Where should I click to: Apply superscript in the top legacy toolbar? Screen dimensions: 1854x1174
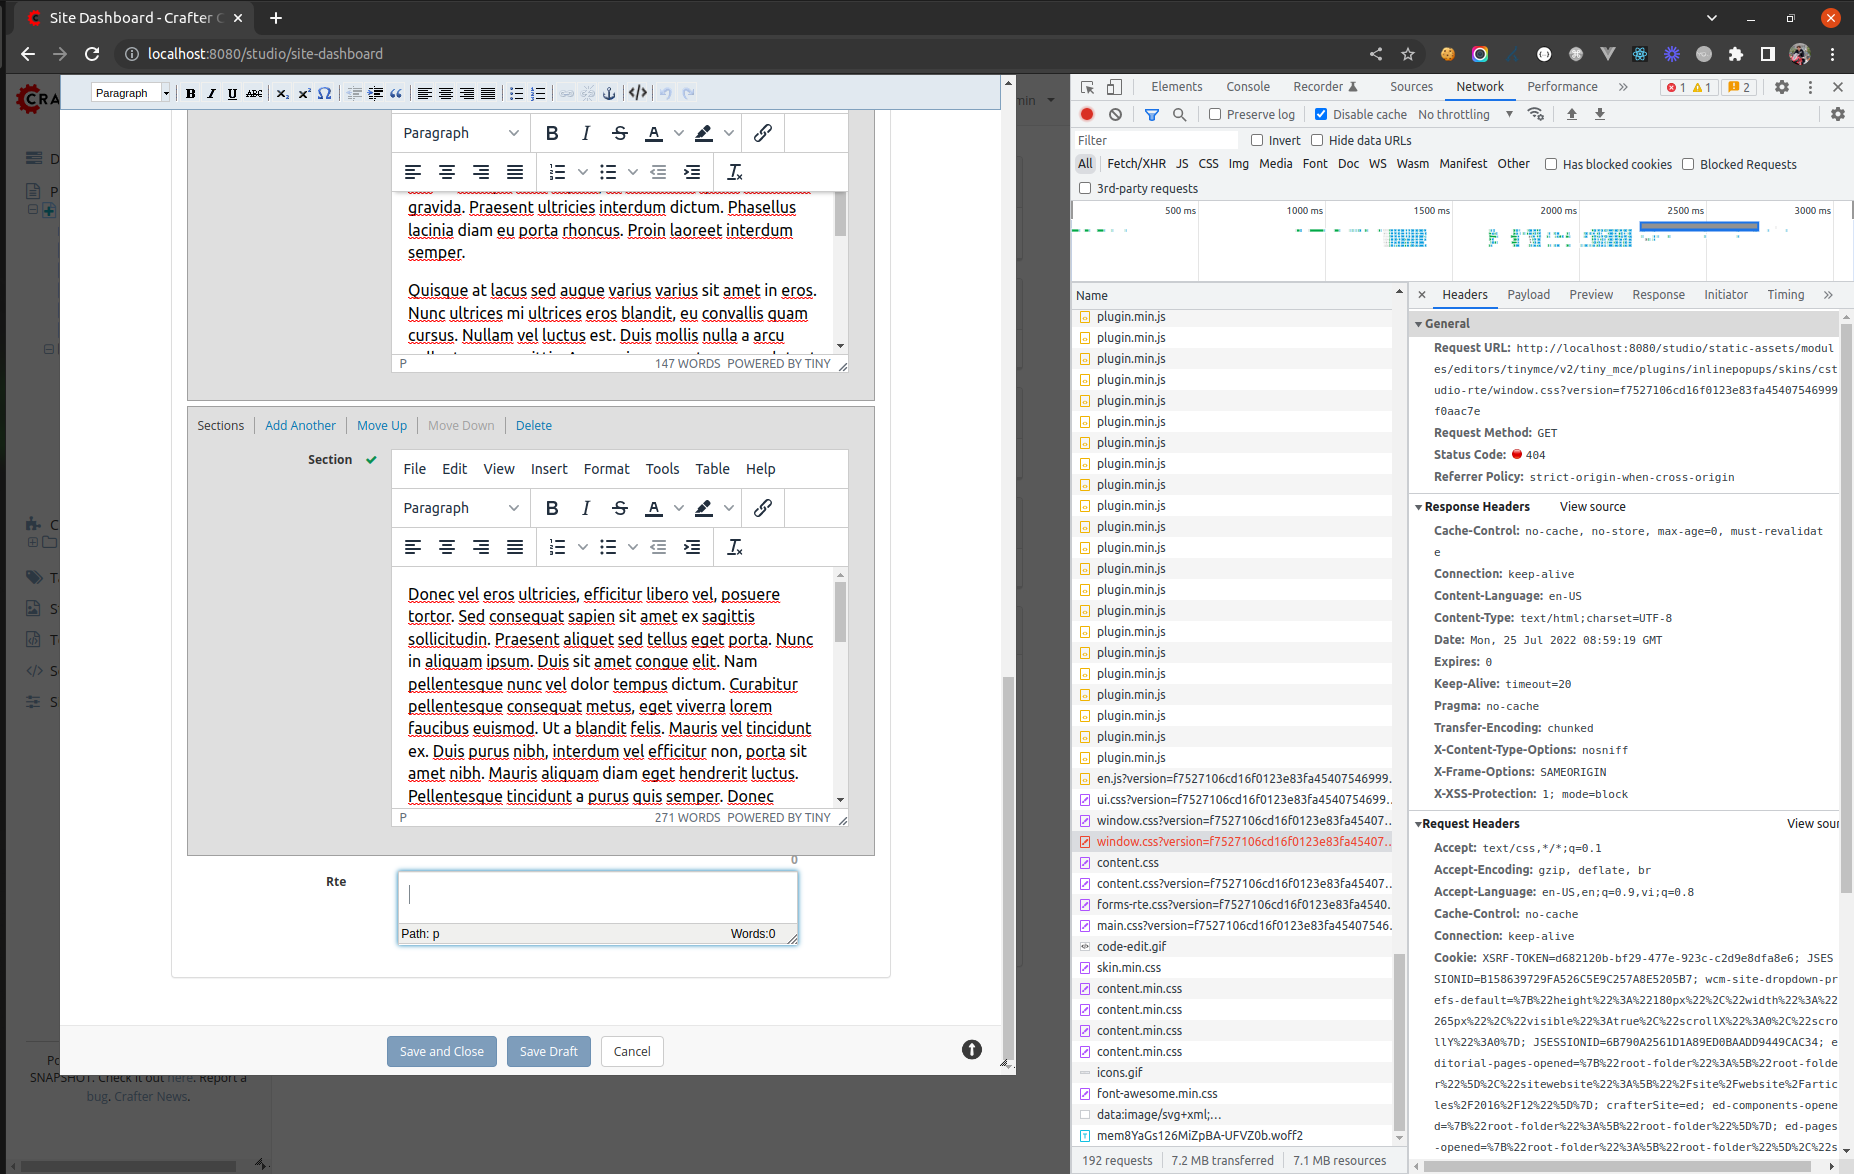tap(304, 93)
